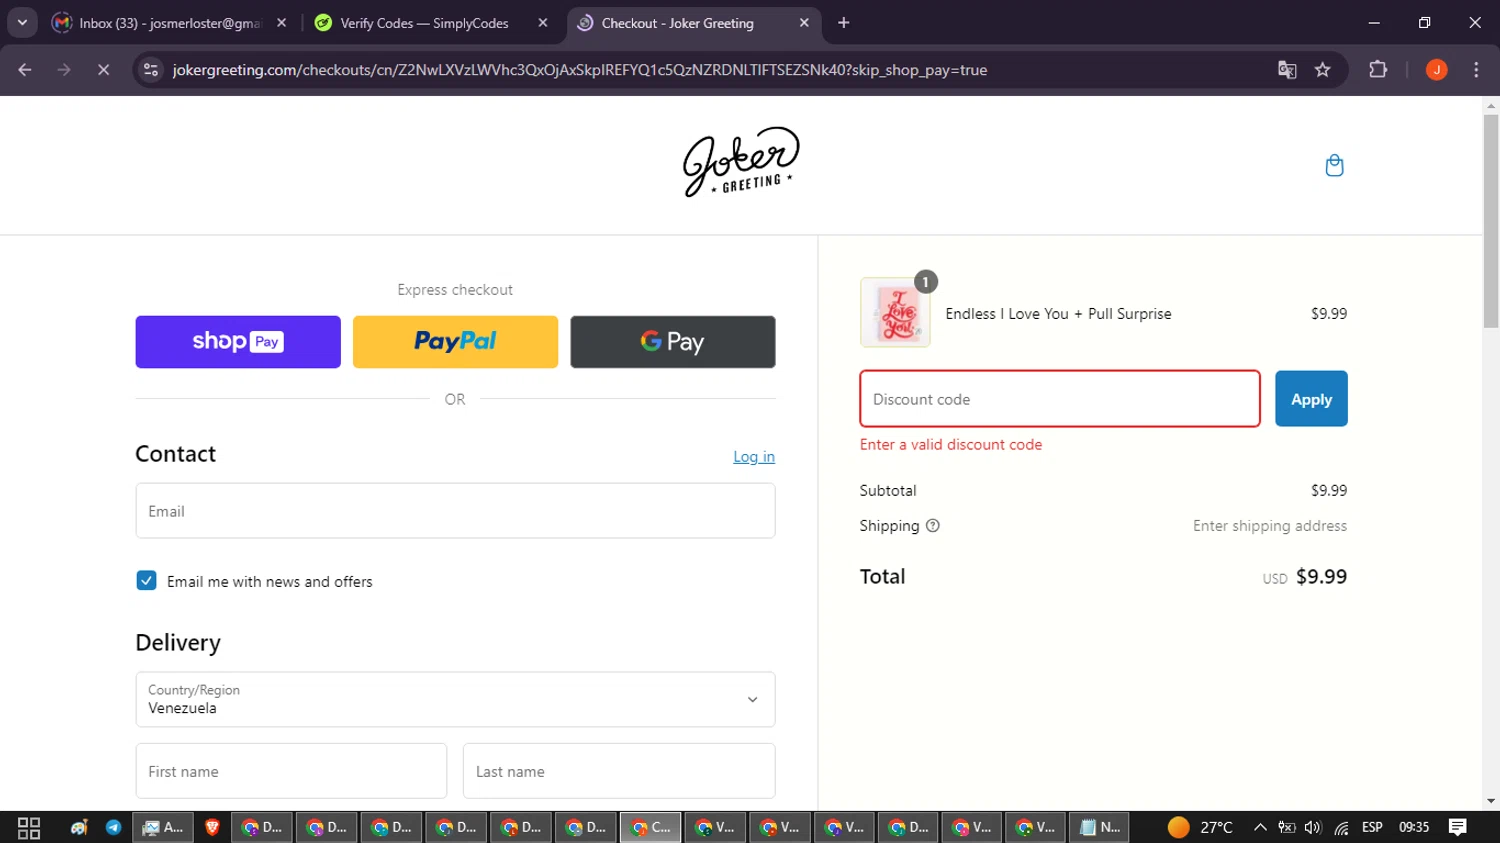Click the 'Enter a valid discount code' message
Screen dimensions: 1500x843
coord(951,445)
